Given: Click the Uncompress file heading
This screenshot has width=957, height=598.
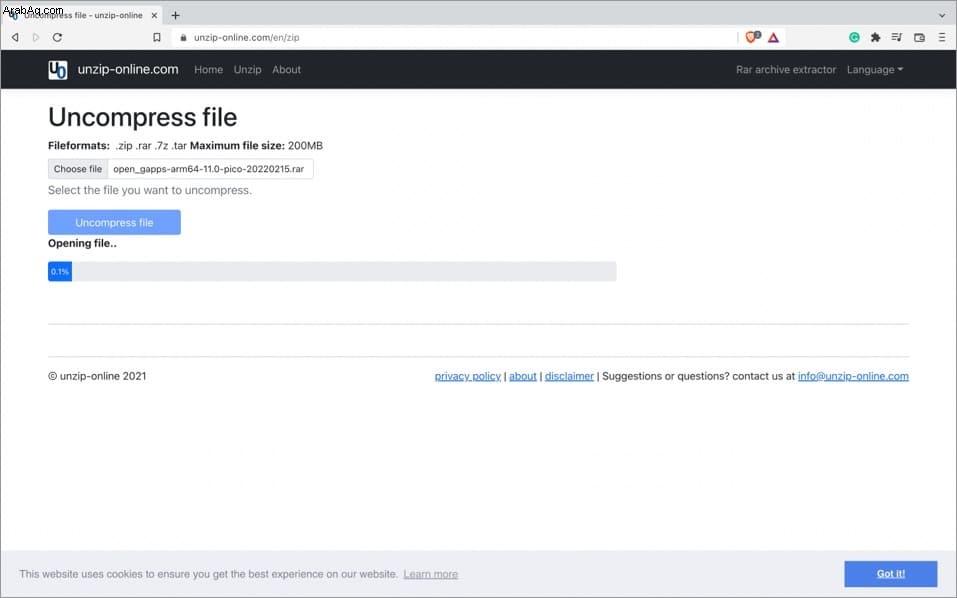Looking at the screenshot, I should [x=142, y=117].
